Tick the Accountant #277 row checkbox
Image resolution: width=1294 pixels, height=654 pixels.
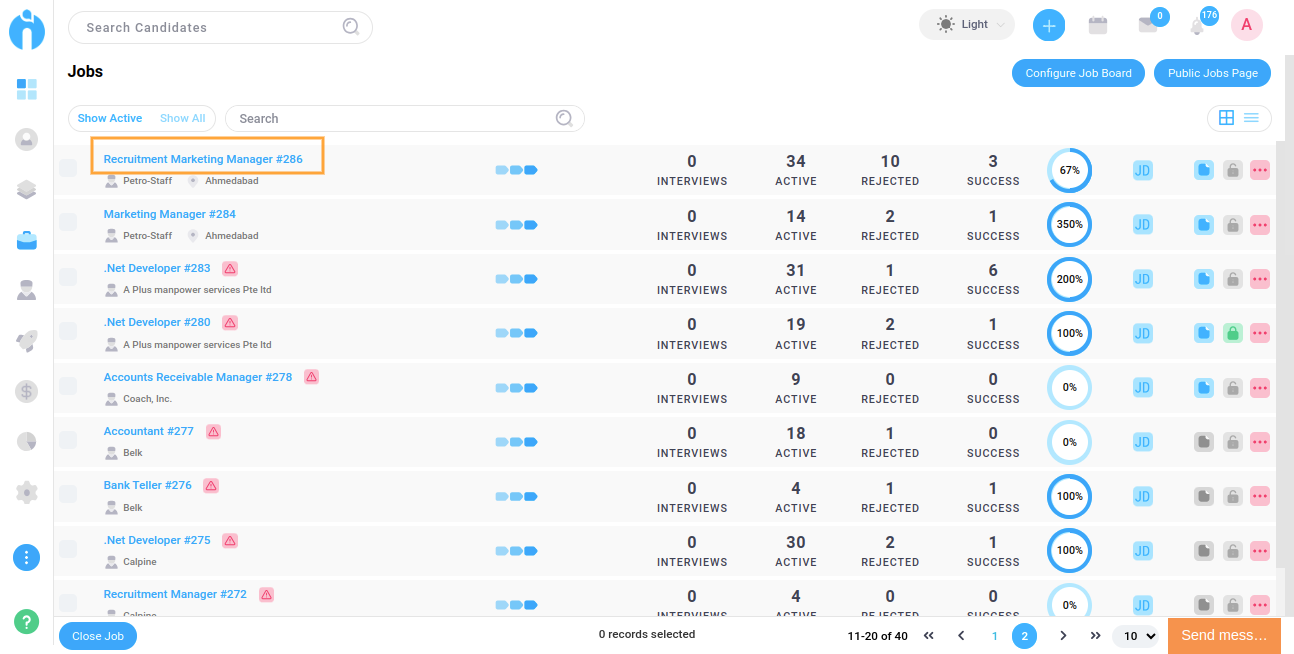pos(68,440)
